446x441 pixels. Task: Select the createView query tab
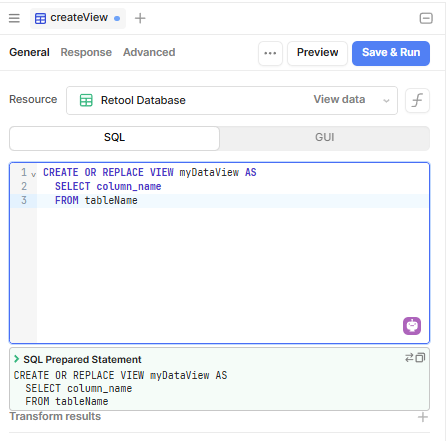tap(78, 18)
